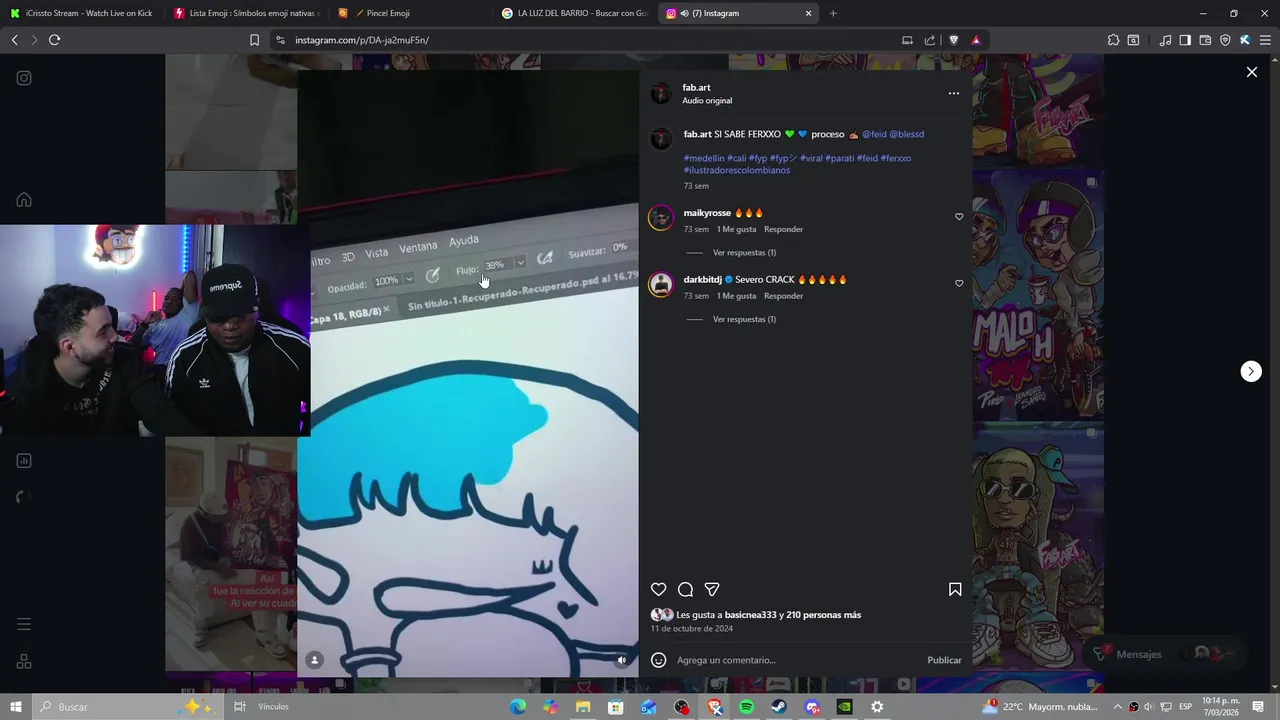The width and height of the screenshot is (1280, 720).
Task: Open Brave VPN shield icon
Action: pyautogui.click(x=1225, y=40)
